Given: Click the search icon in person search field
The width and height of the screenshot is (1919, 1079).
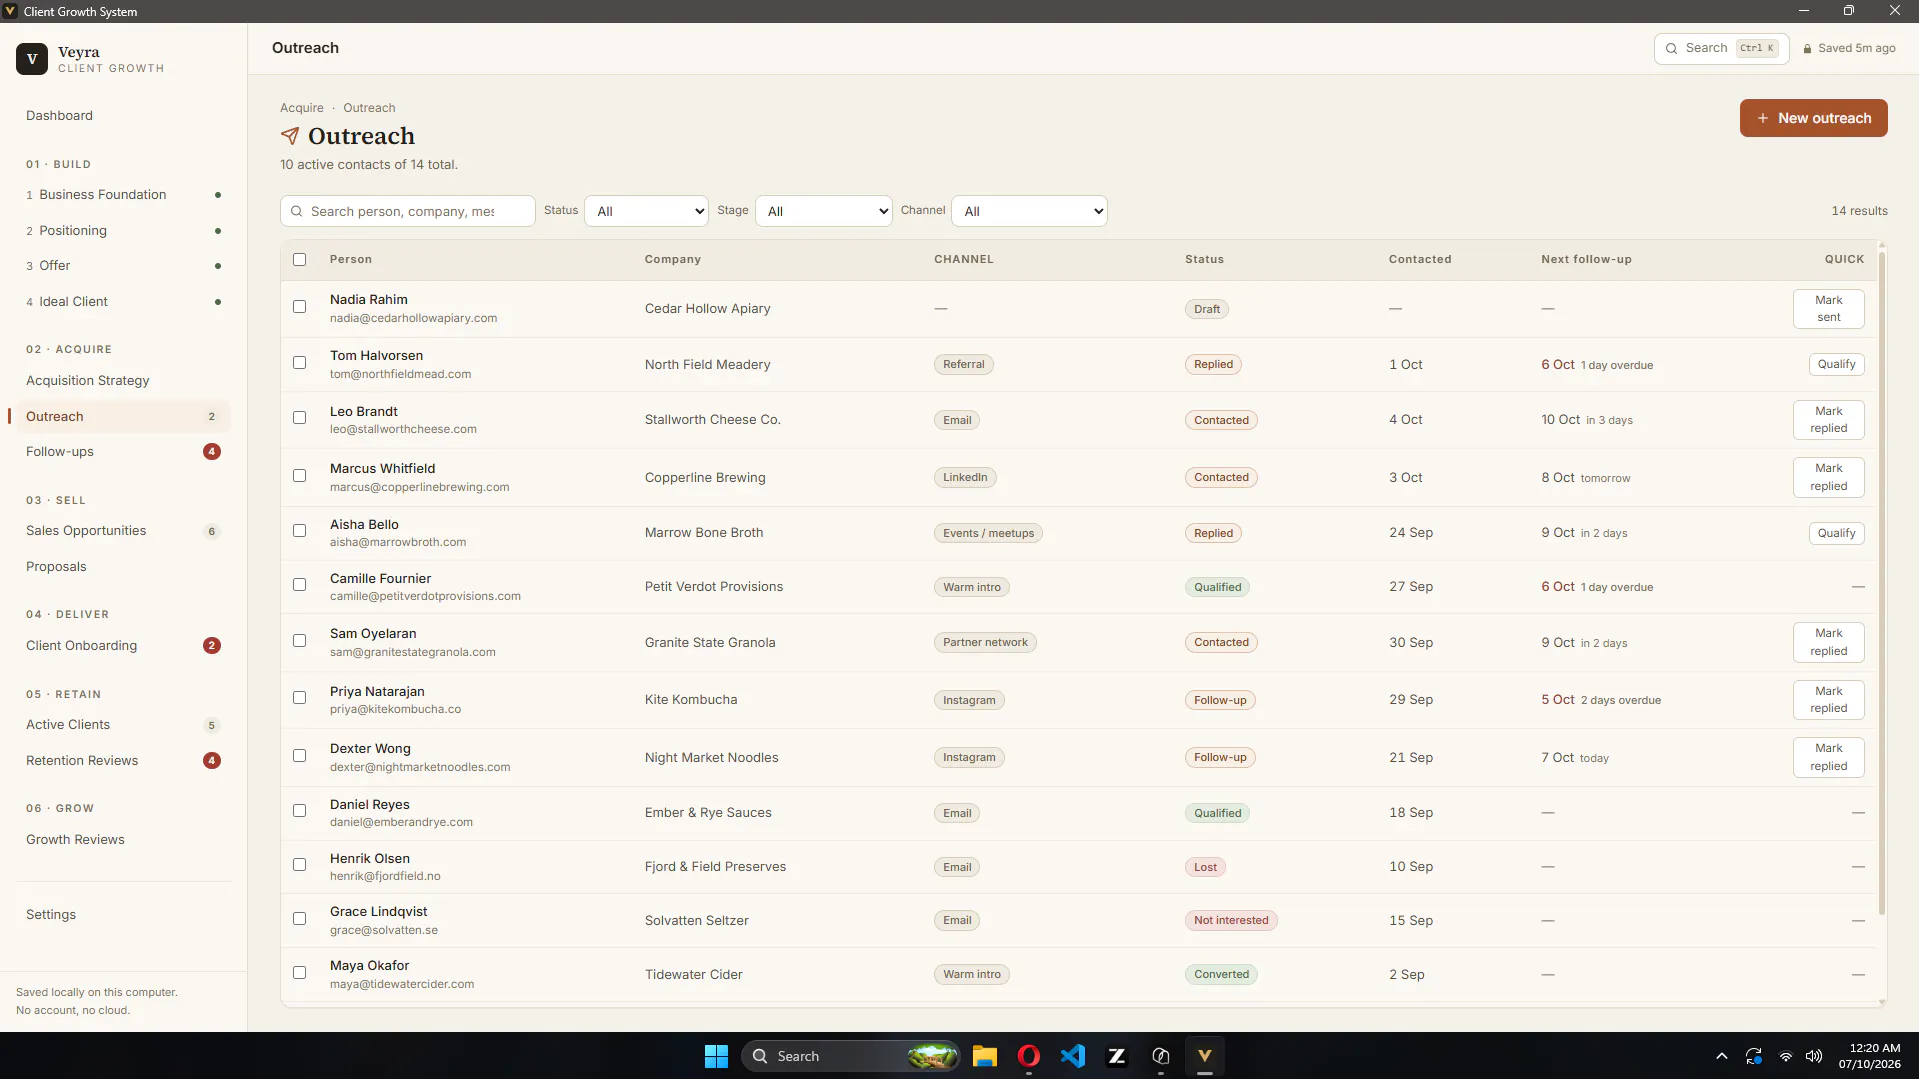Looking at the screenshot, I should point(297,211).
